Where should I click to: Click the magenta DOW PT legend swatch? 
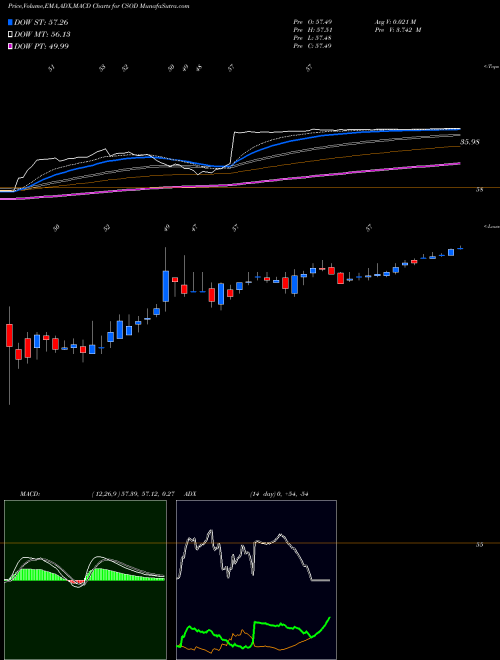(x=10, y=46)
